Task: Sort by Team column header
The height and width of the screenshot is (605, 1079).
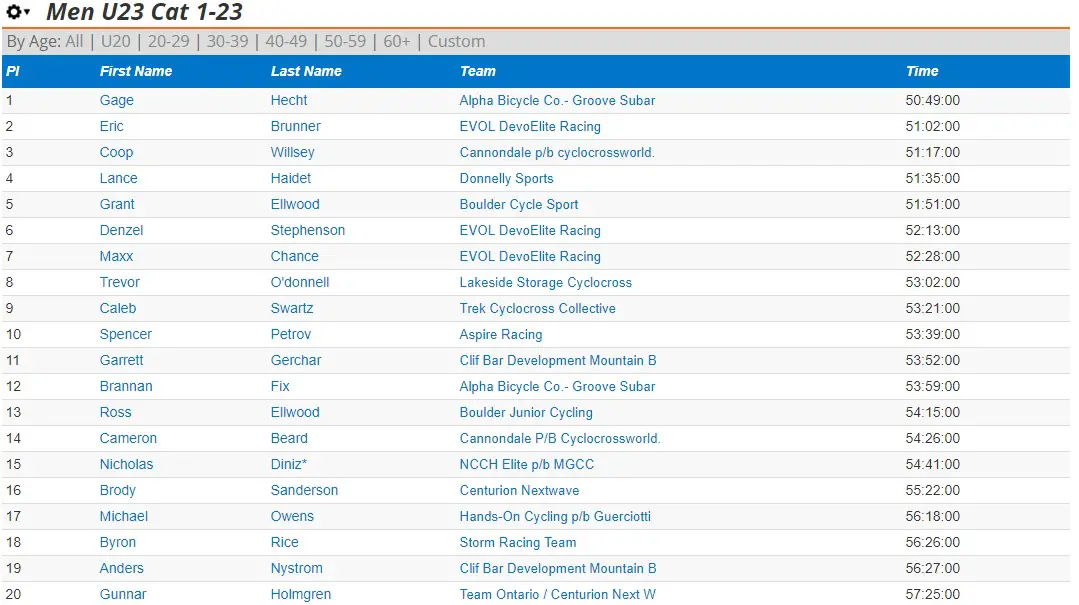Action: pos(478,71)
